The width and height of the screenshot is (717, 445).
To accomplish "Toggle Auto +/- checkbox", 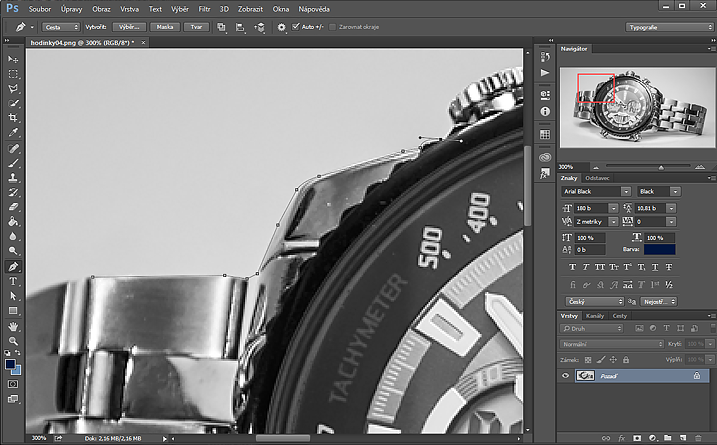I will click(x=295, y=27).
